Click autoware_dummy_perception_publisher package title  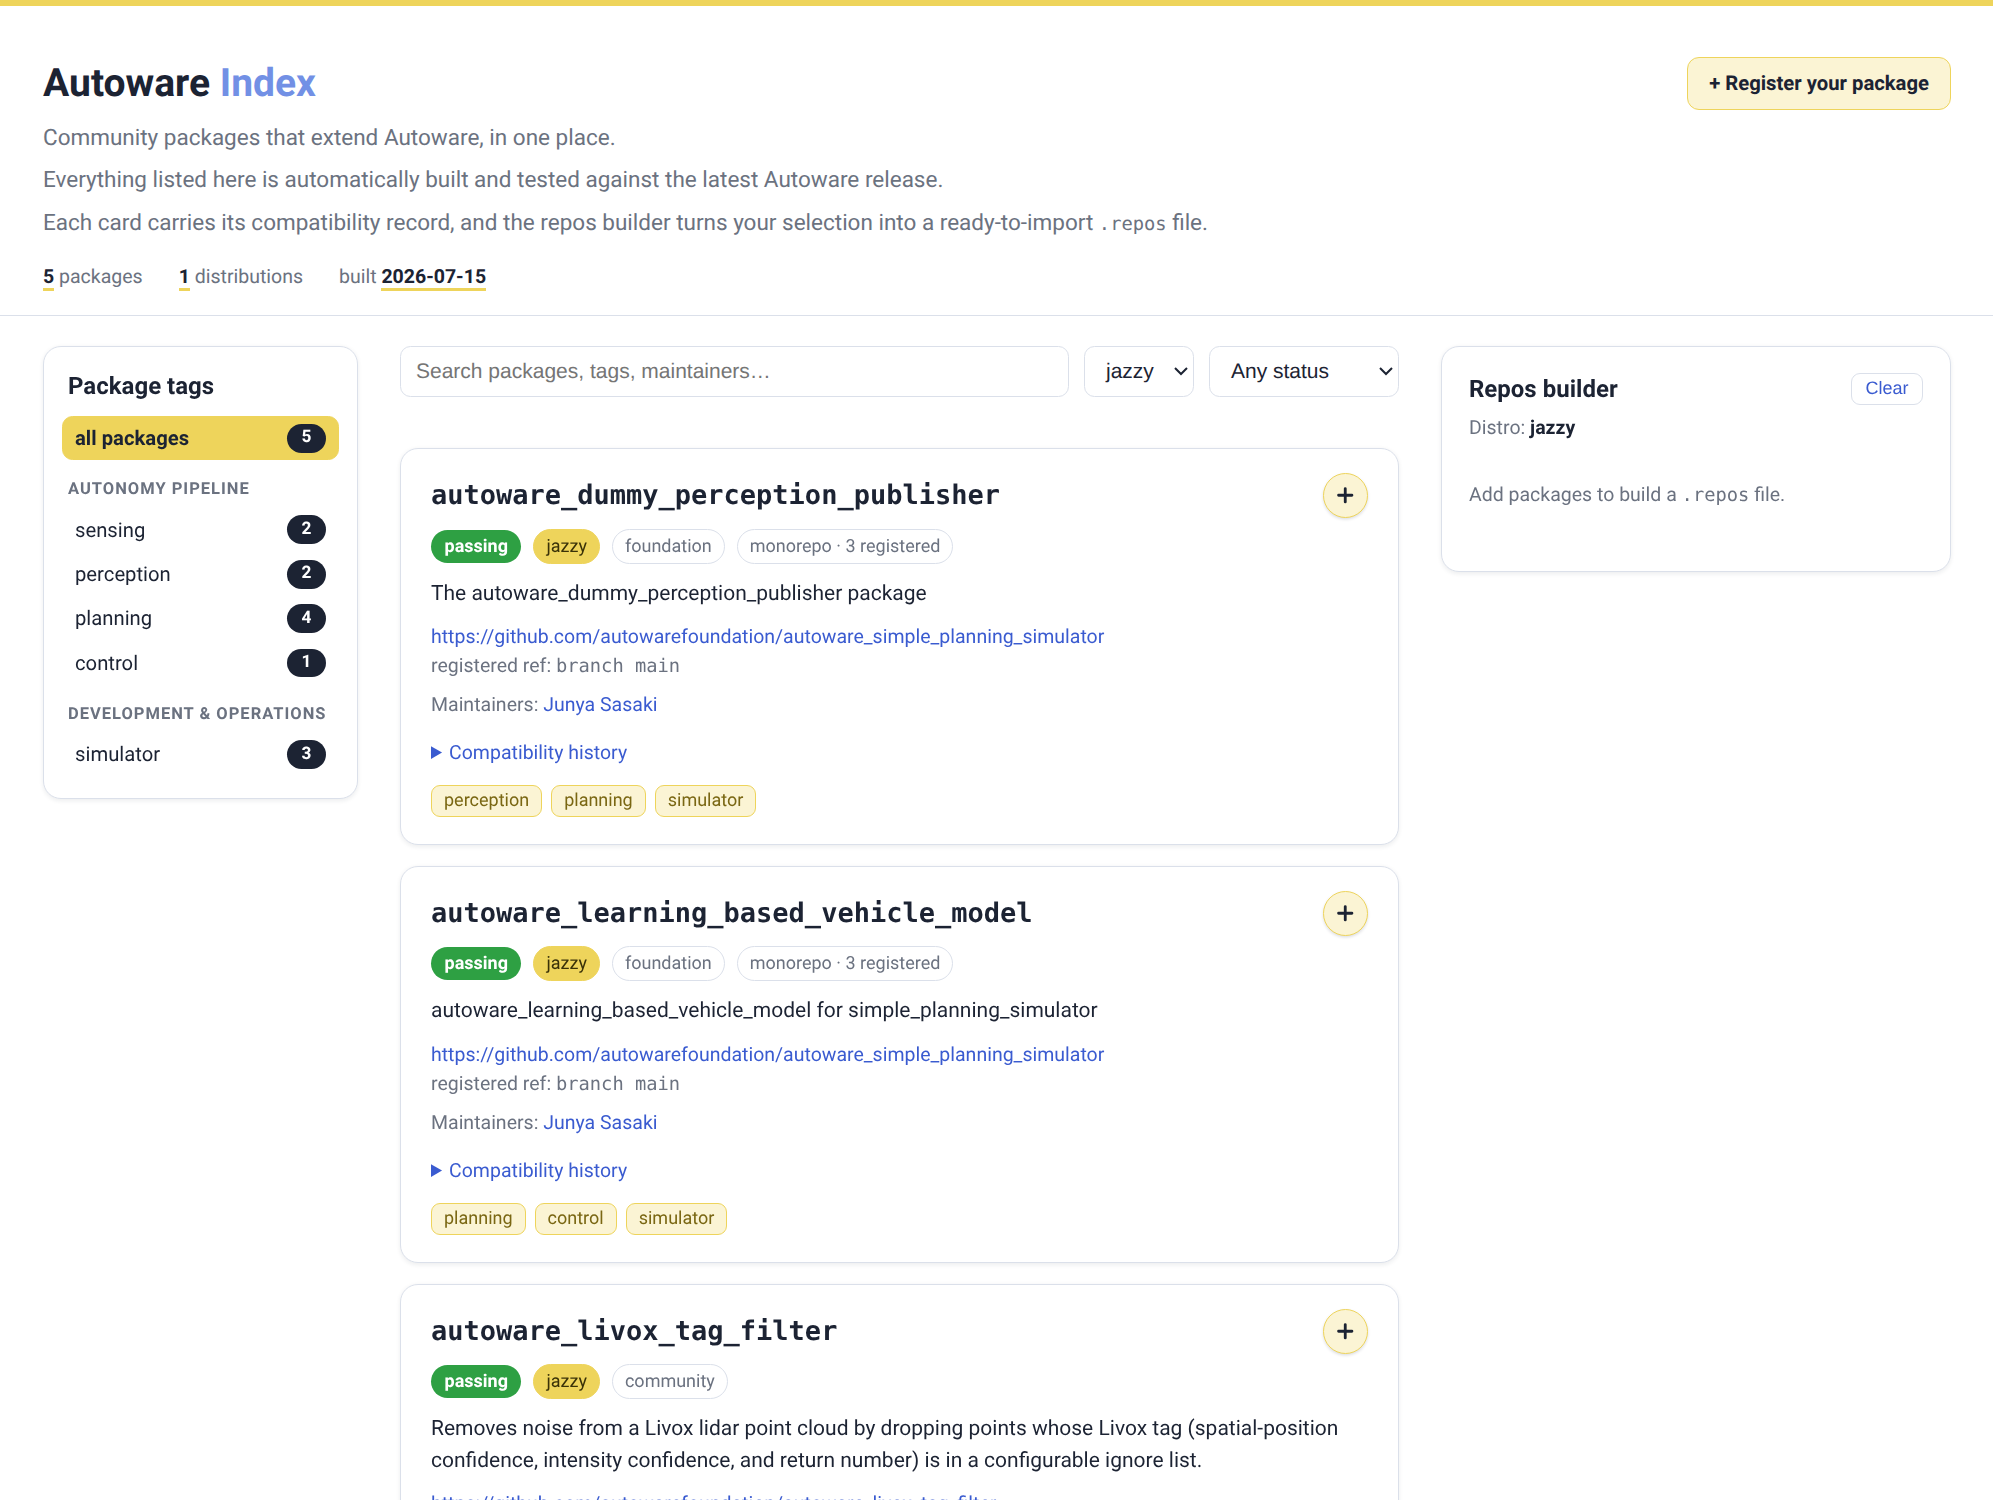[x=715, y=495]
